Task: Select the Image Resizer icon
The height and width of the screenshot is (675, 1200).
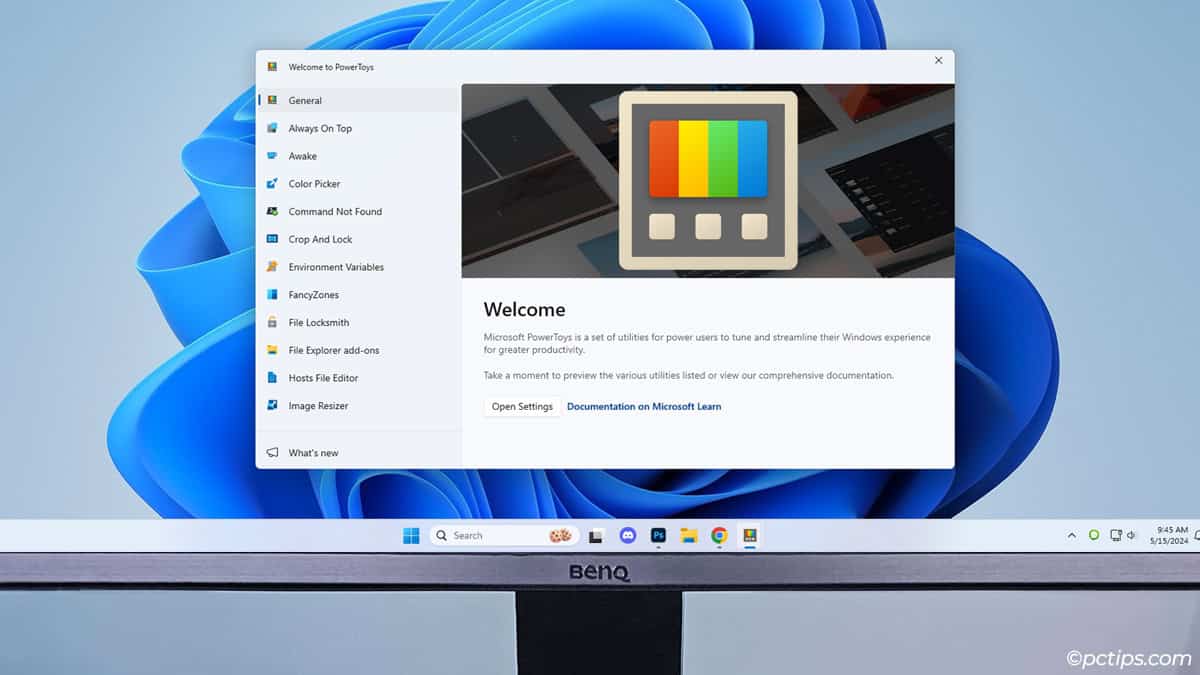Action: [x=272, y=406]
